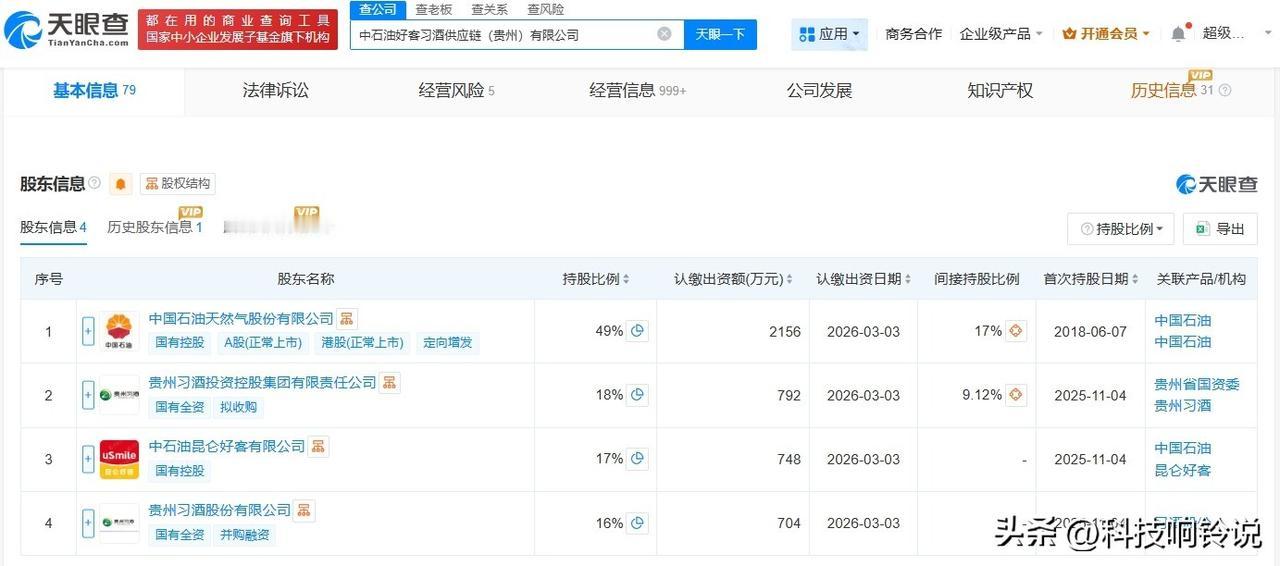Expand row 4 with the plus button
This screenshot has height=566, width=1280.
coord(88,523)
